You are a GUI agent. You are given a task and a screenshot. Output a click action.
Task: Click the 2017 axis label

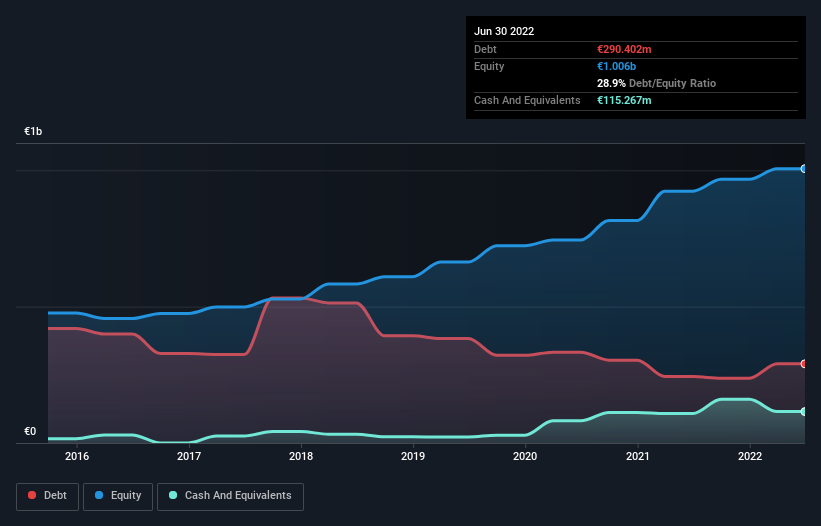[x=189, y=456]
